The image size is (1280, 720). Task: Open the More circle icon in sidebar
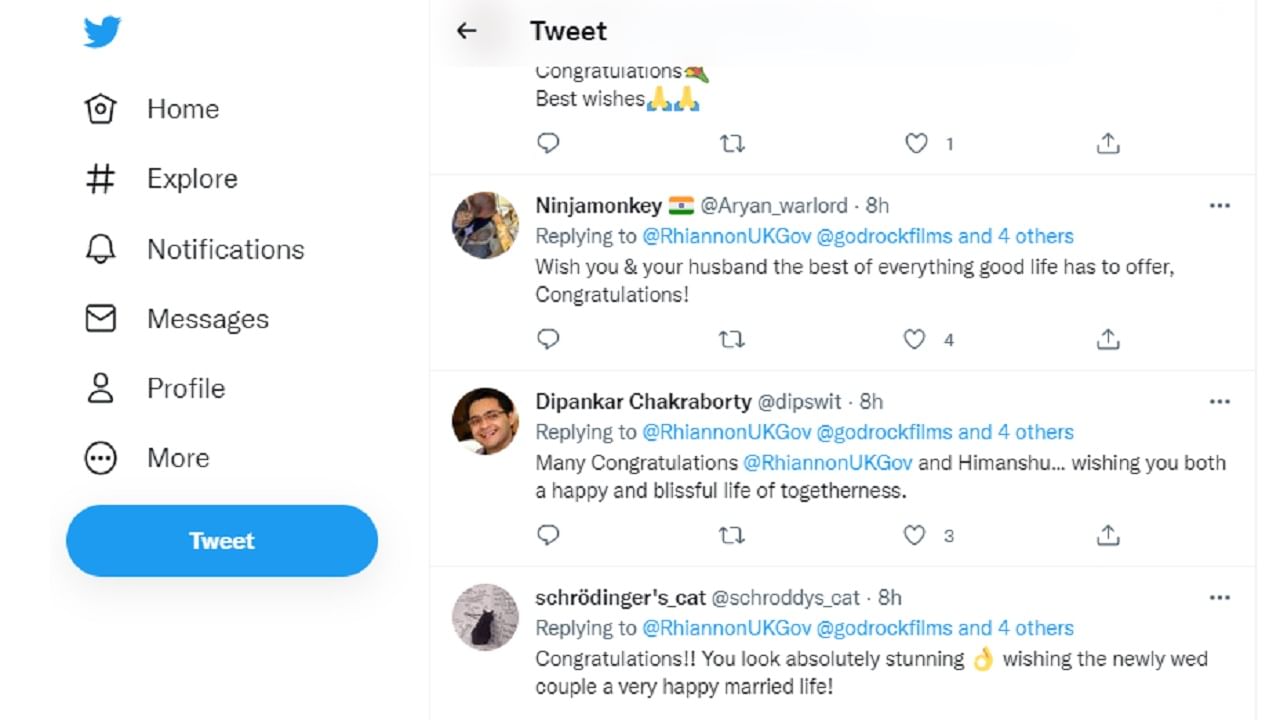pos(100,458)
